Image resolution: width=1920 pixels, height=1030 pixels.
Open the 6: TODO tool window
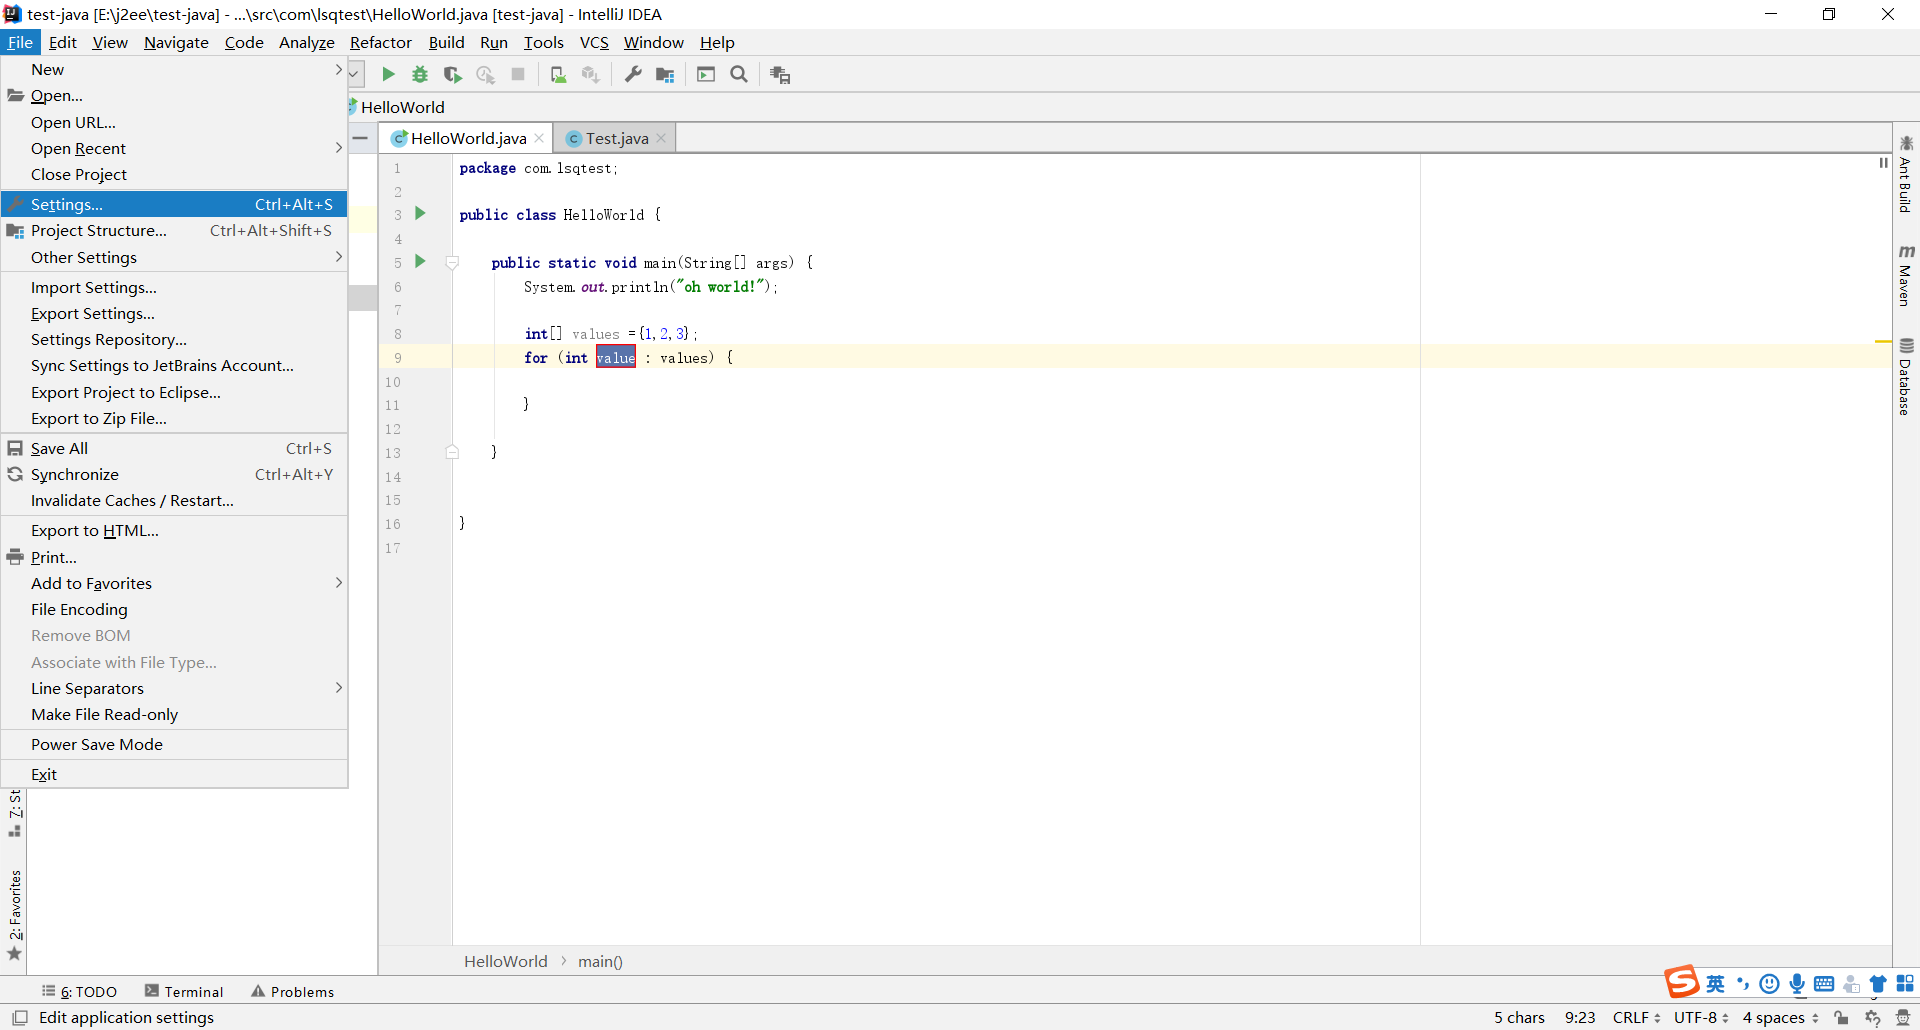80,992
